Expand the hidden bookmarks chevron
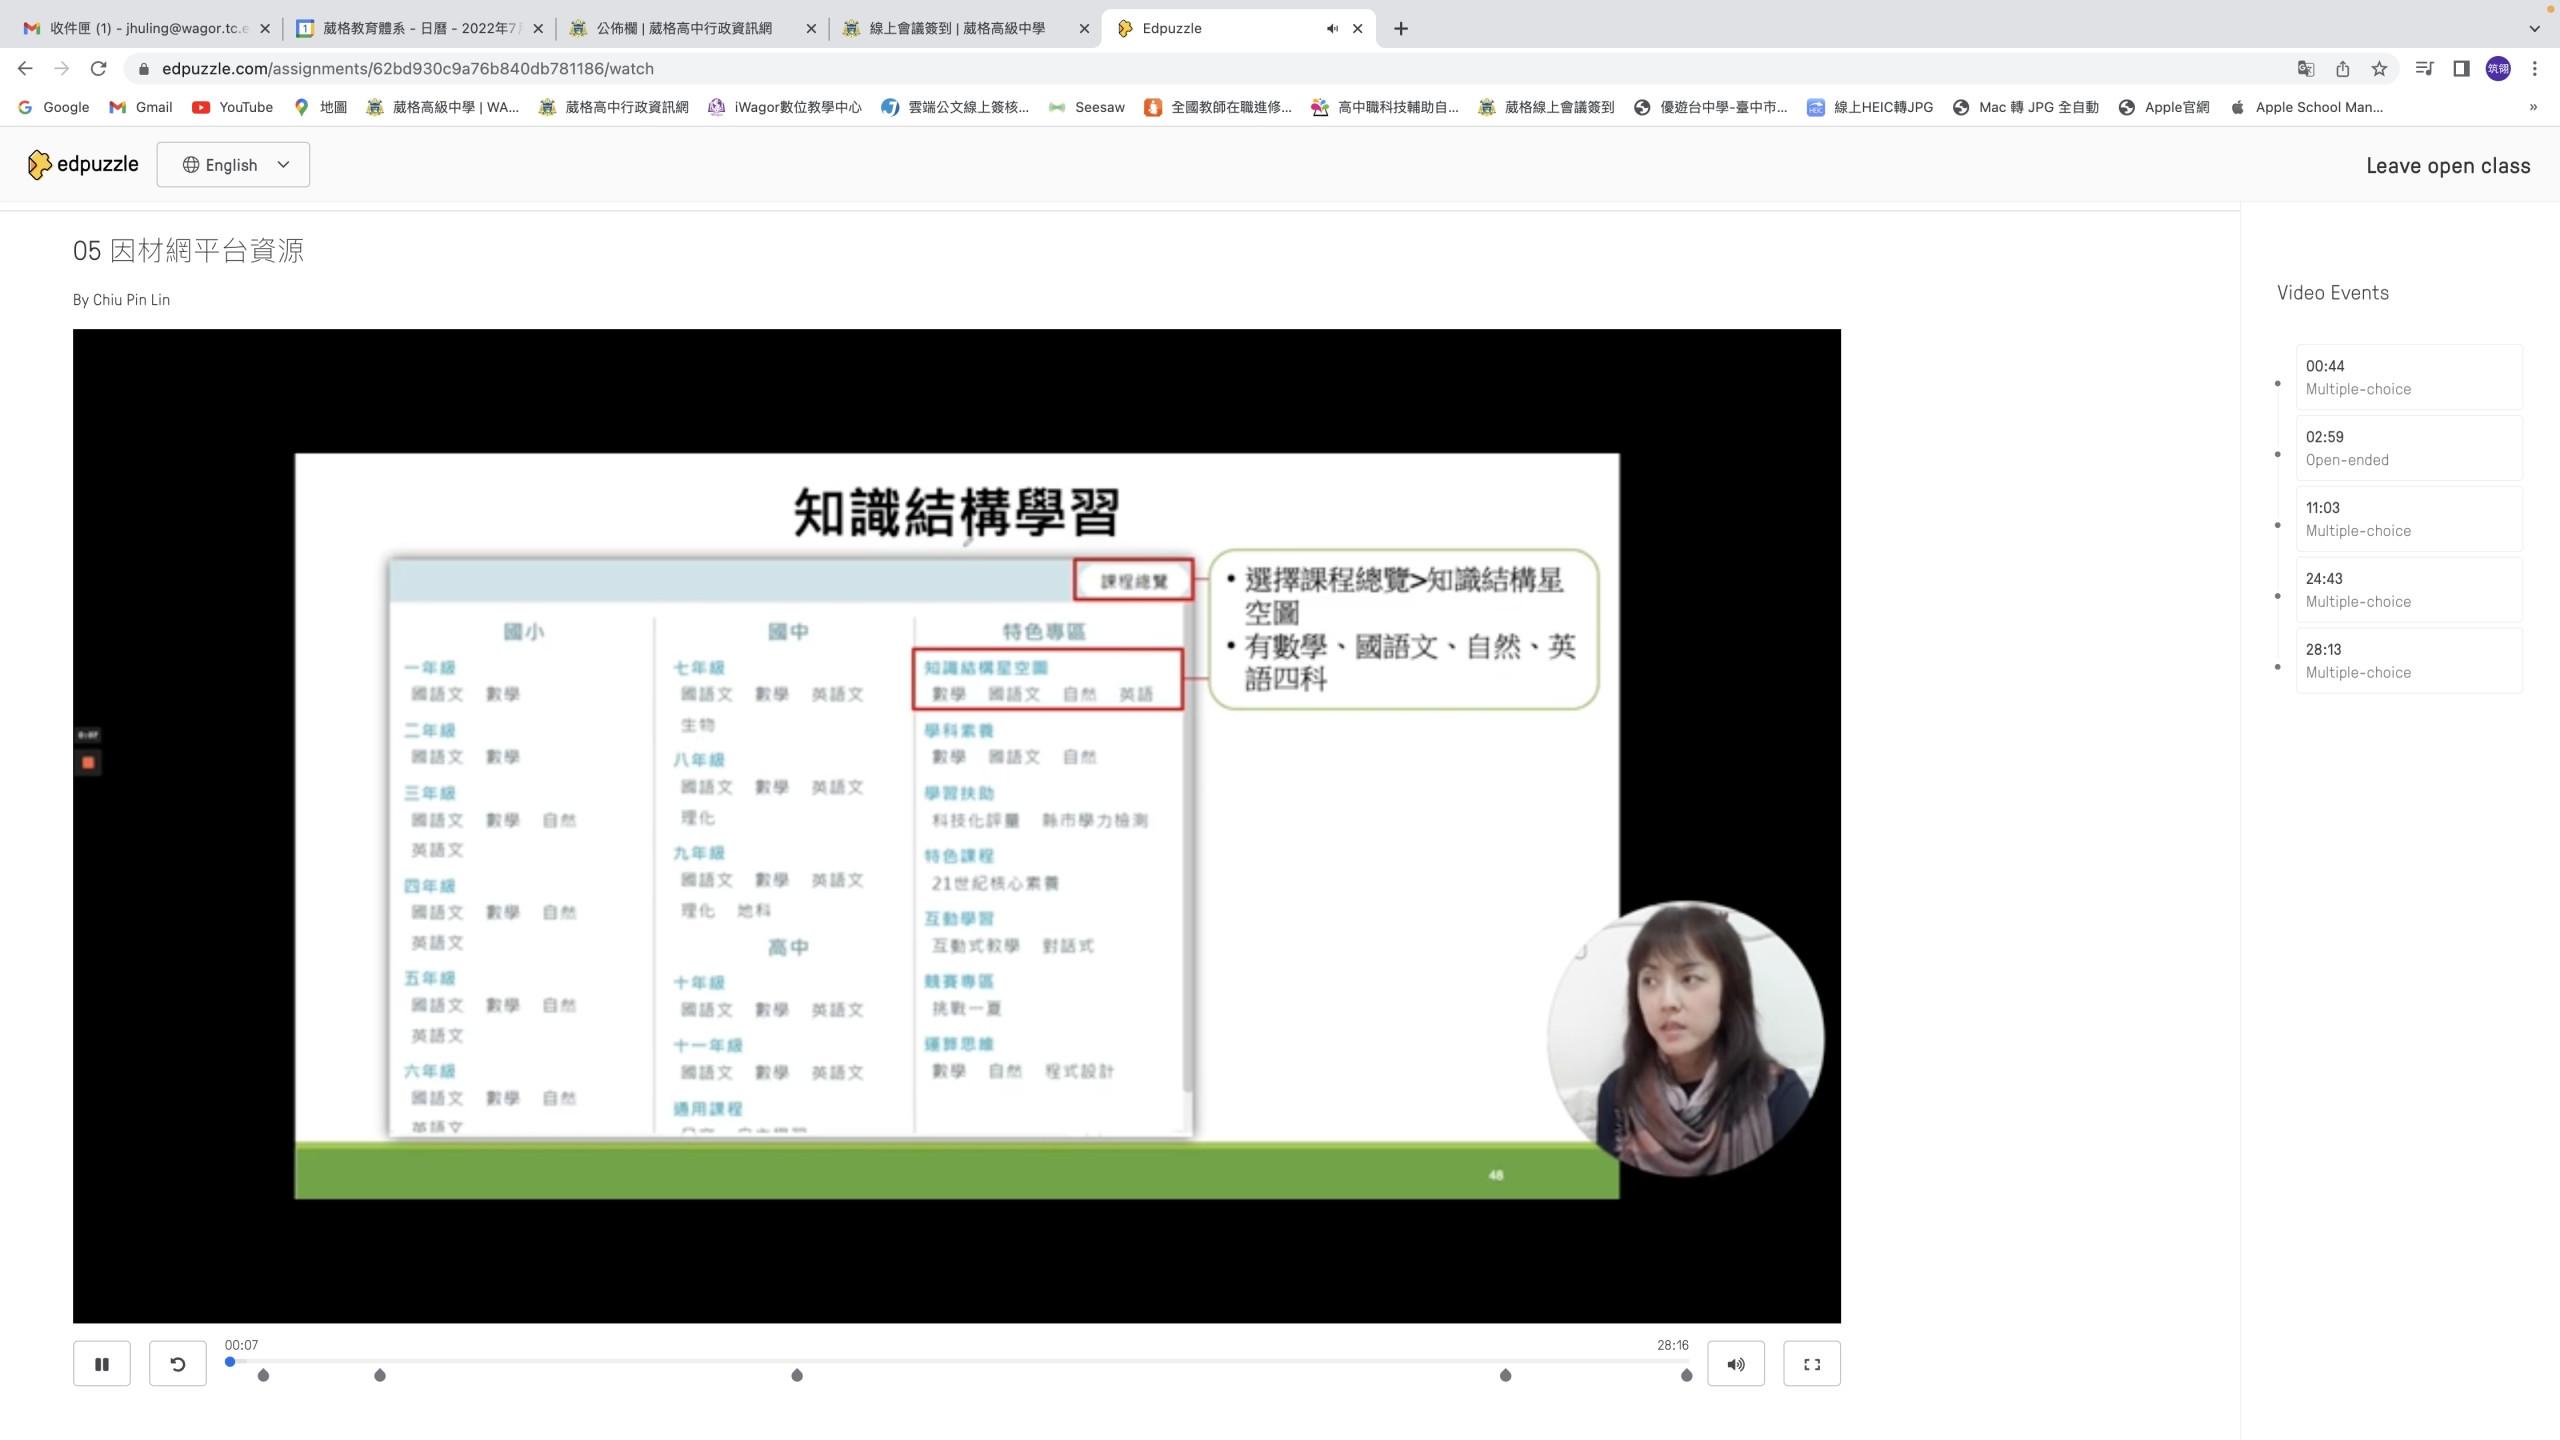 coord(2533,107)
